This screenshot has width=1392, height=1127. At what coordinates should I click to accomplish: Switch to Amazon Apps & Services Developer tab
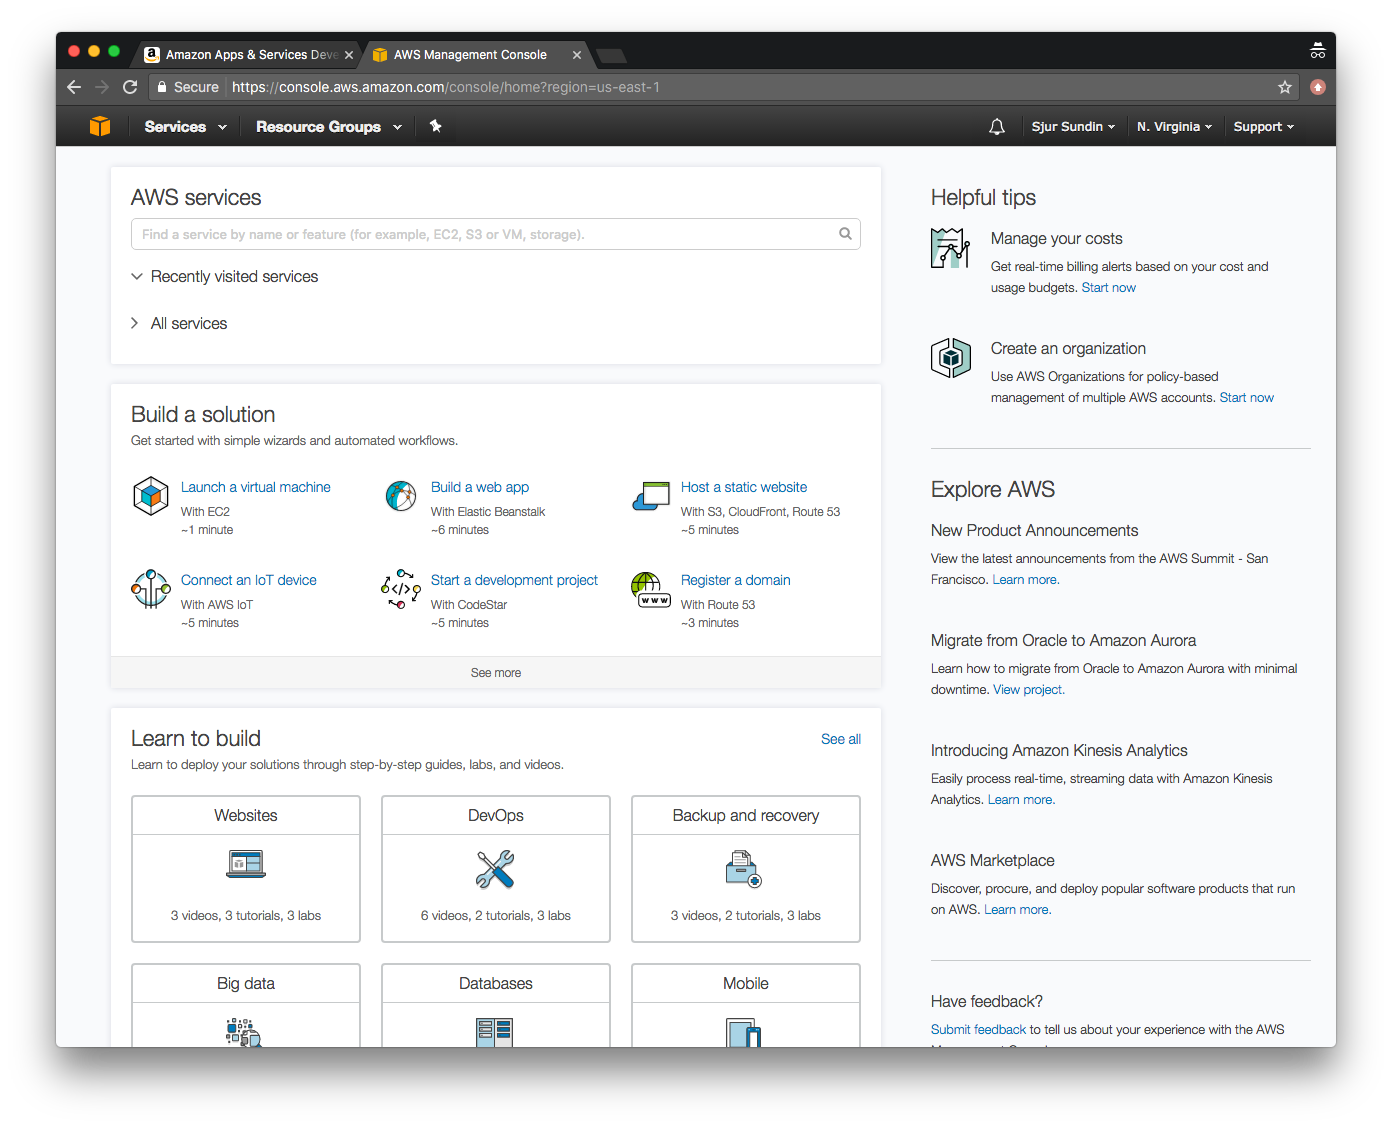coord(250,55)
